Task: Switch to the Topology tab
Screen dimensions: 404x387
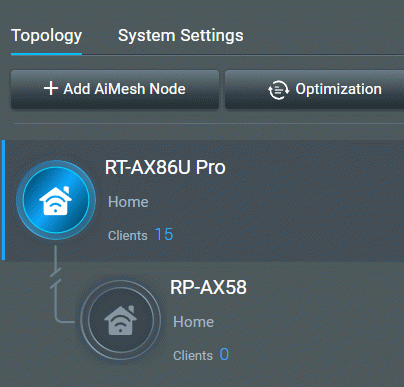Action: (46, 35)
